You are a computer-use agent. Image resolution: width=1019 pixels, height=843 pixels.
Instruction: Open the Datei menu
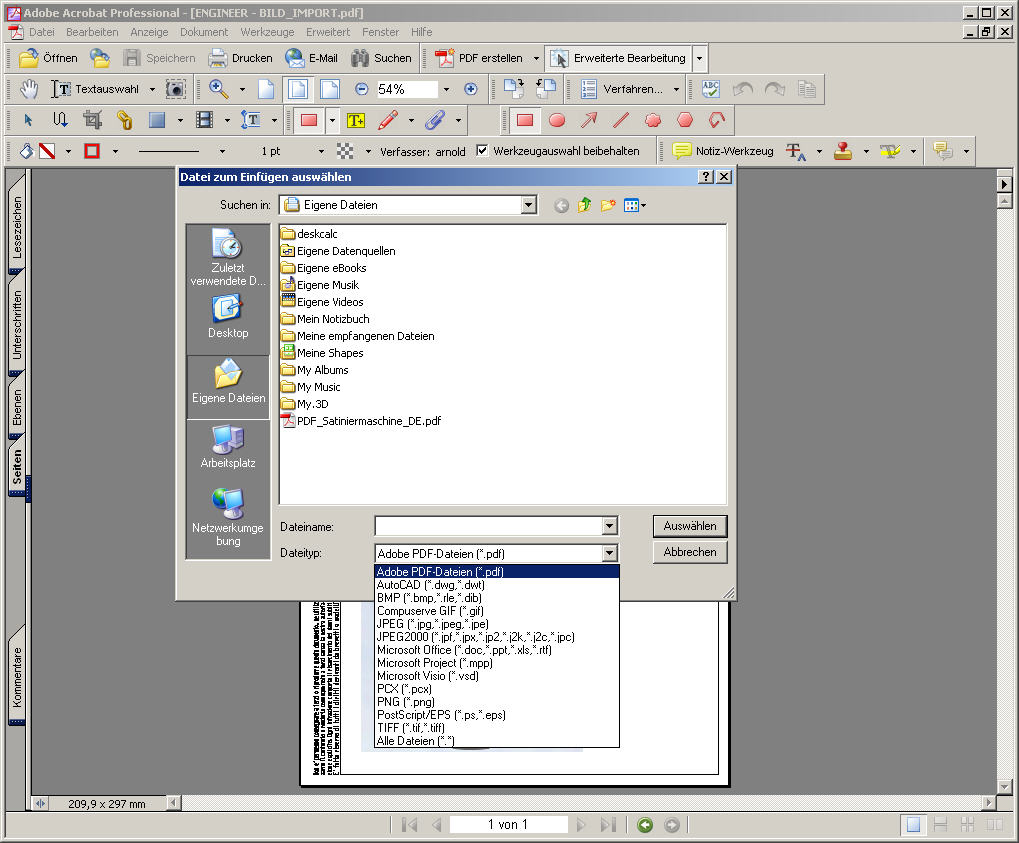(42, 32)
